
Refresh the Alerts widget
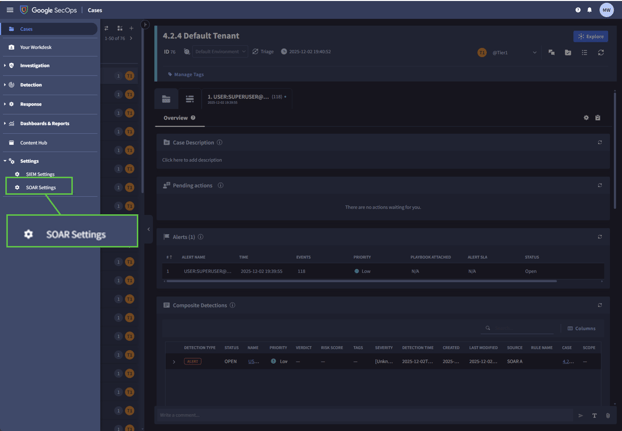[600, 237]
